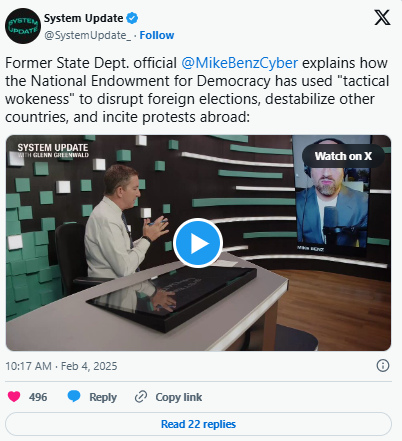
Task: Click the Copy link text
Action: (179, 397)
